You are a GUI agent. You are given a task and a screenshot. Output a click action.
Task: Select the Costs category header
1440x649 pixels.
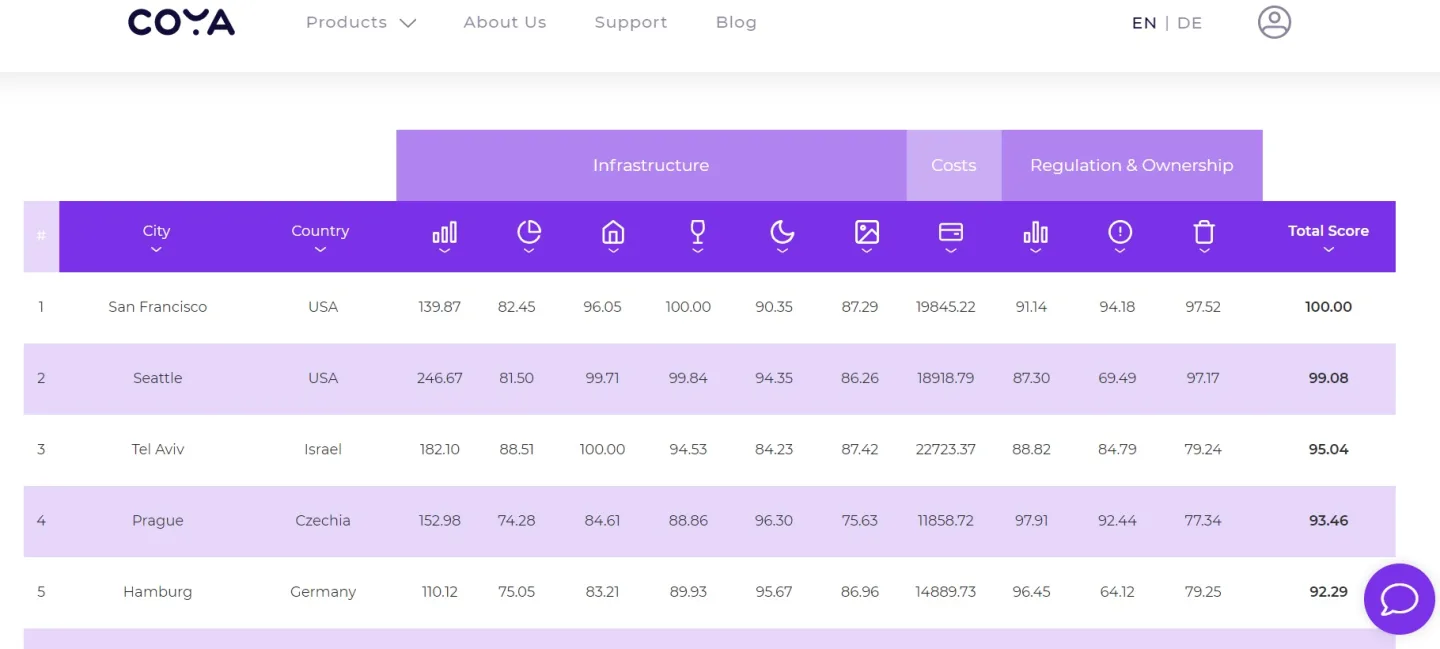[954, 165]
